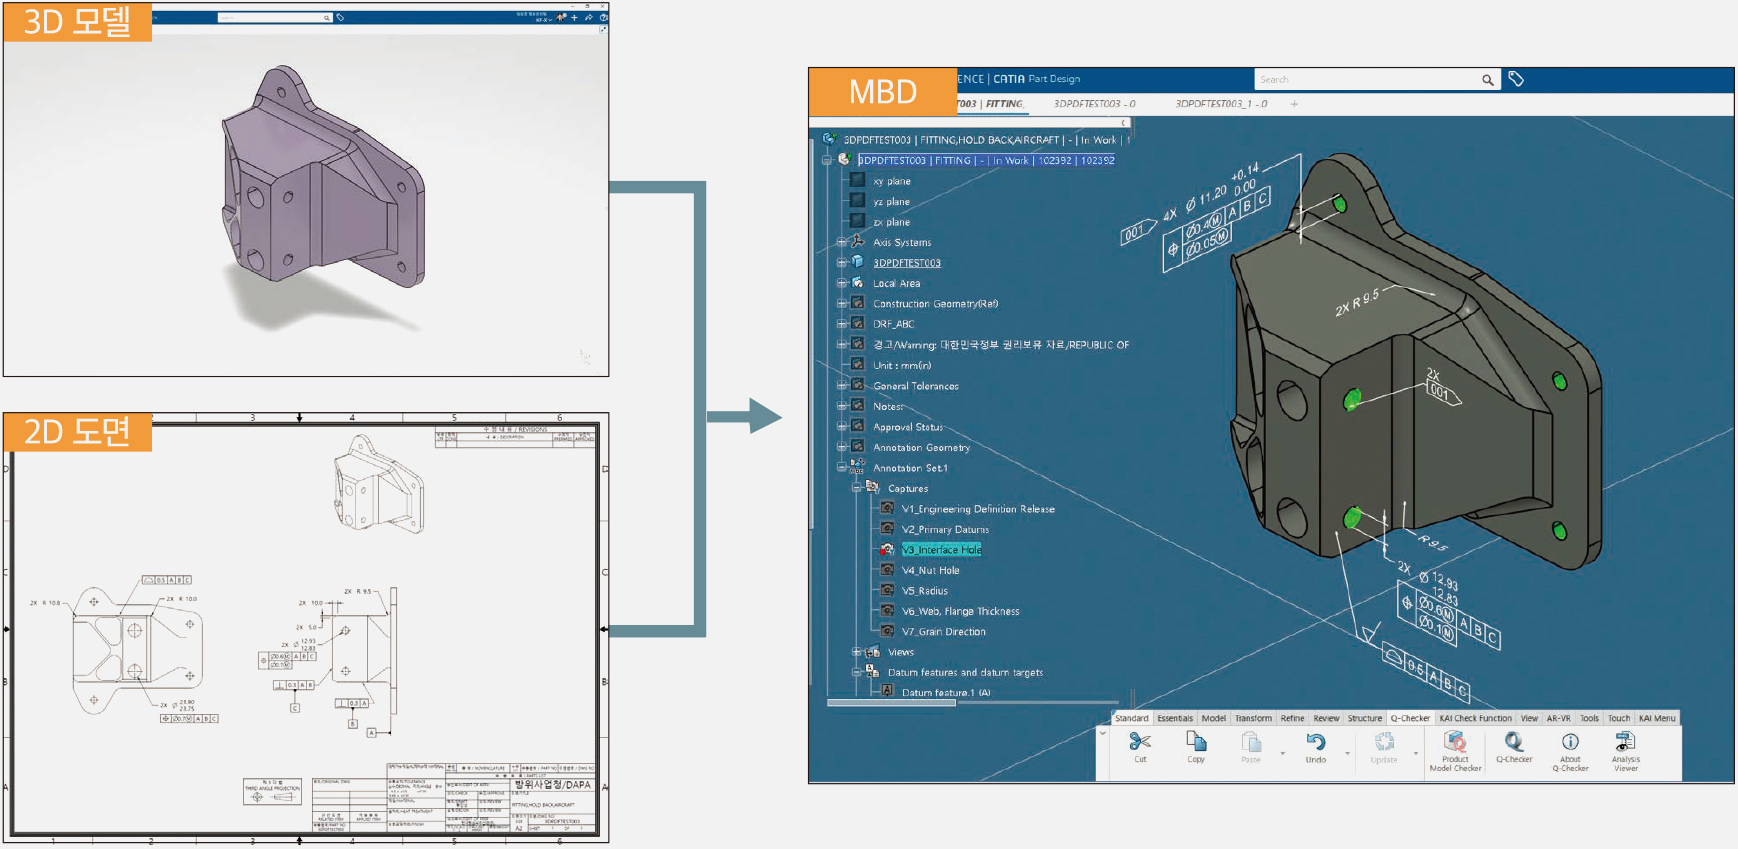Click the tag icon beside search
1738x849 pixels.
1516,79
